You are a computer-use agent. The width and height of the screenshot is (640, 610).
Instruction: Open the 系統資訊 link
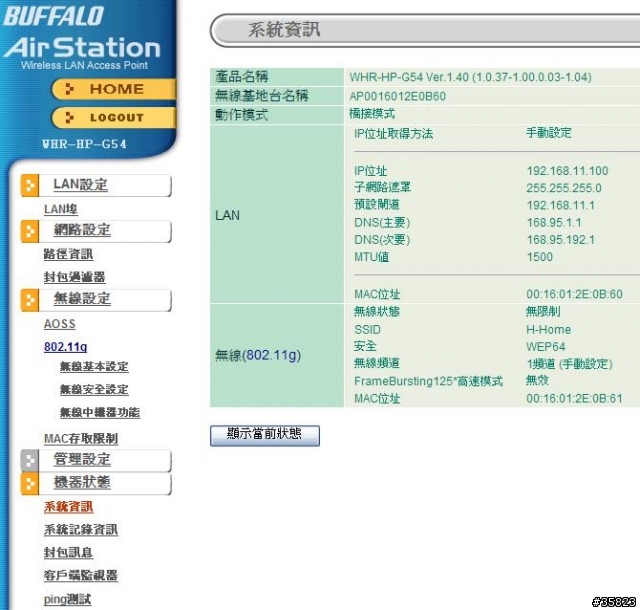[68, 507]
